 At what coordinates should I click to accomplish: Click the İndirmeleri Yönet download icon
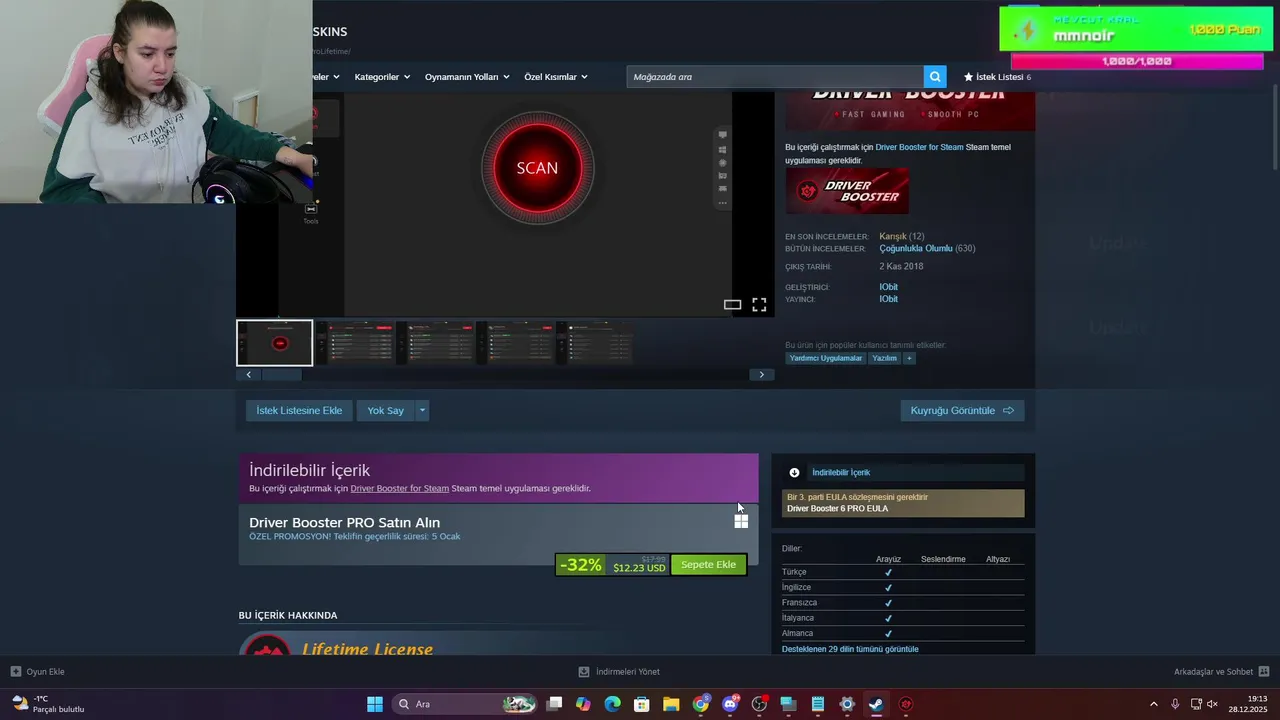584,672
